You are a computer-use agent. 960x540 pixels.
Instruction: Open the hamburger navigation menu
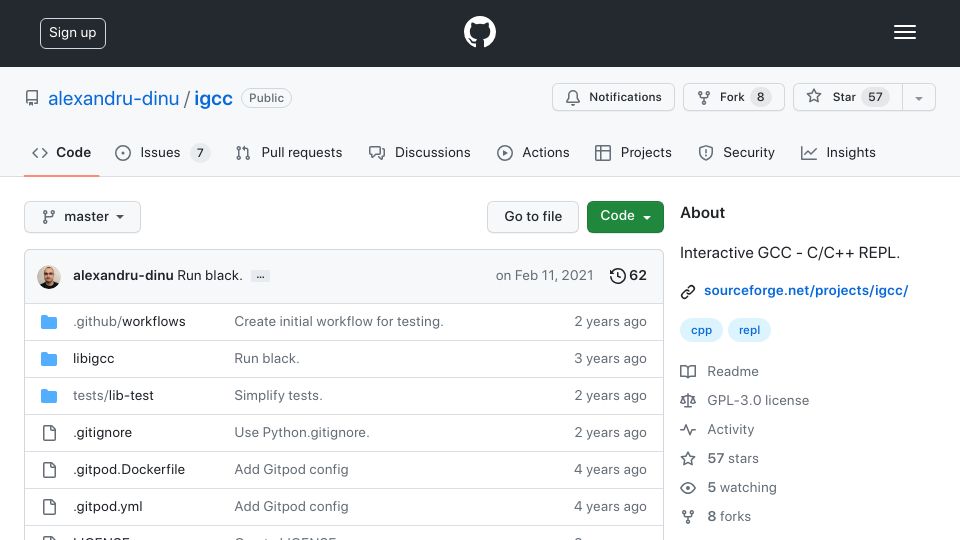[904, 32]
